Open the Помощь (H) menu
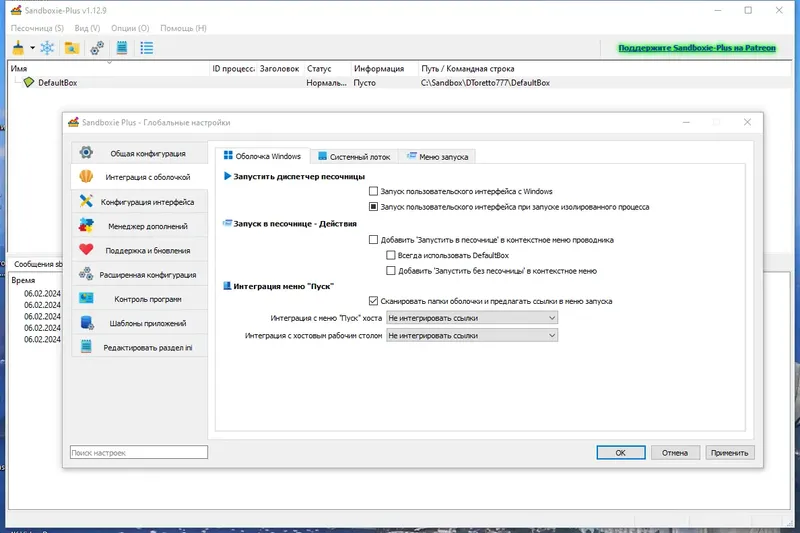Viewport: 800px width, 533px height. pos(183,28)
